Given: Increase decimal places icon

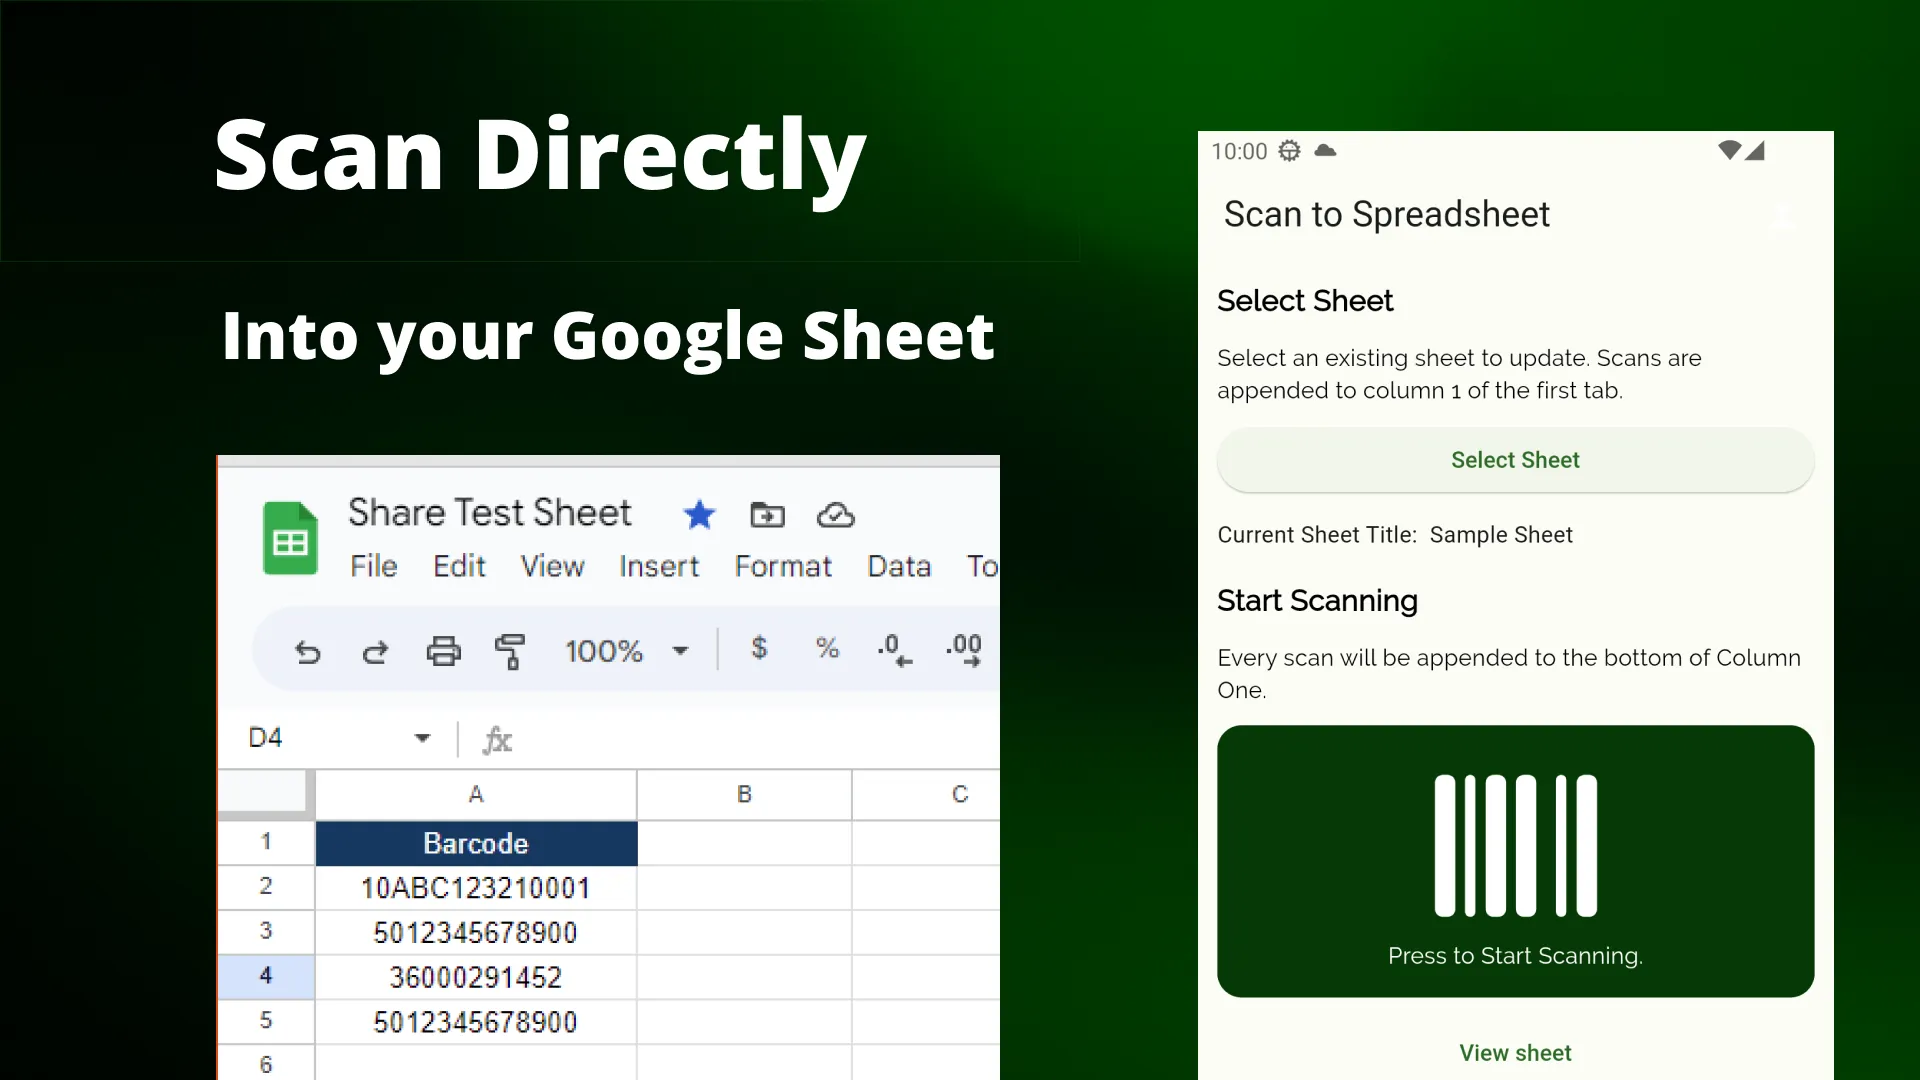Looking at the screenshot, I should [x=964, y=650].
